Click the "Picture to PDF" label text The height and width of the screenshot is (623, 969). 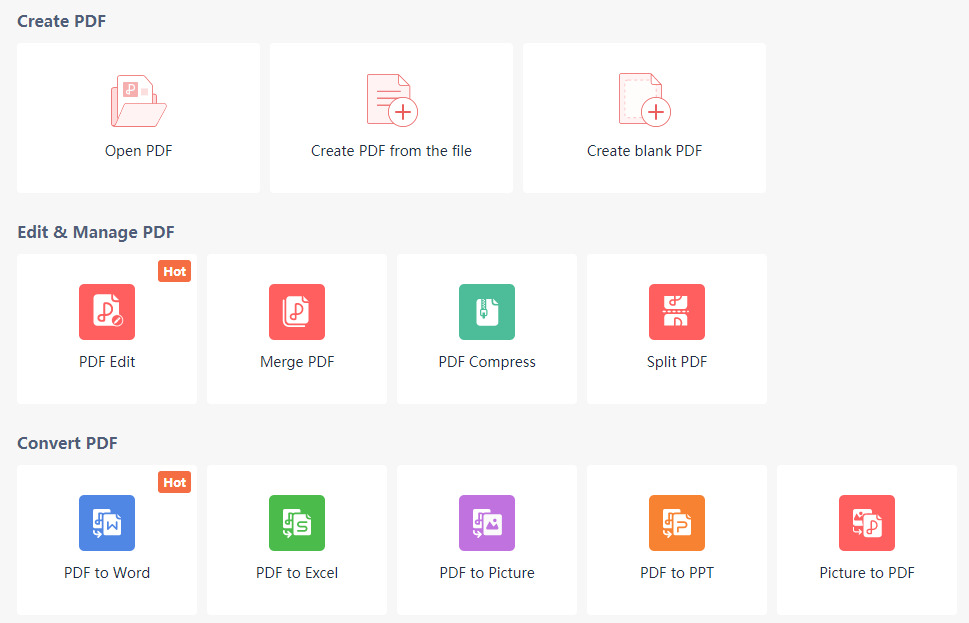pos(867,573)
